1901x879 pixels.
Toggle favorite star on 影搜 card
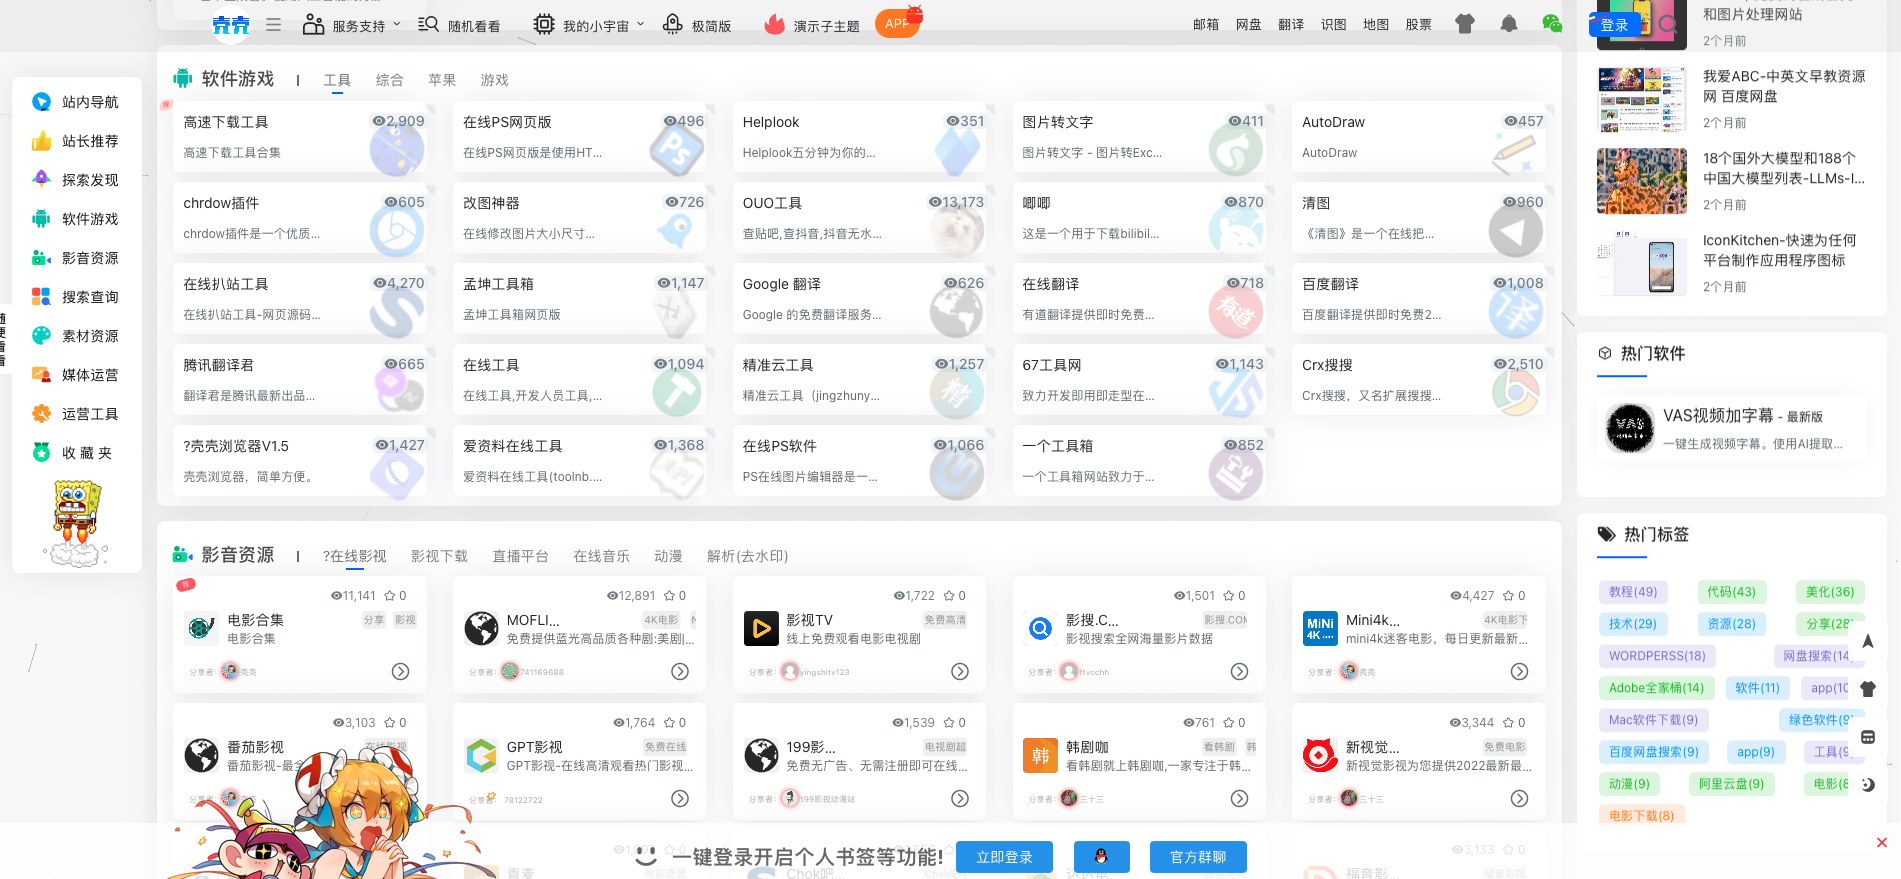click(x=1229, y=596)
